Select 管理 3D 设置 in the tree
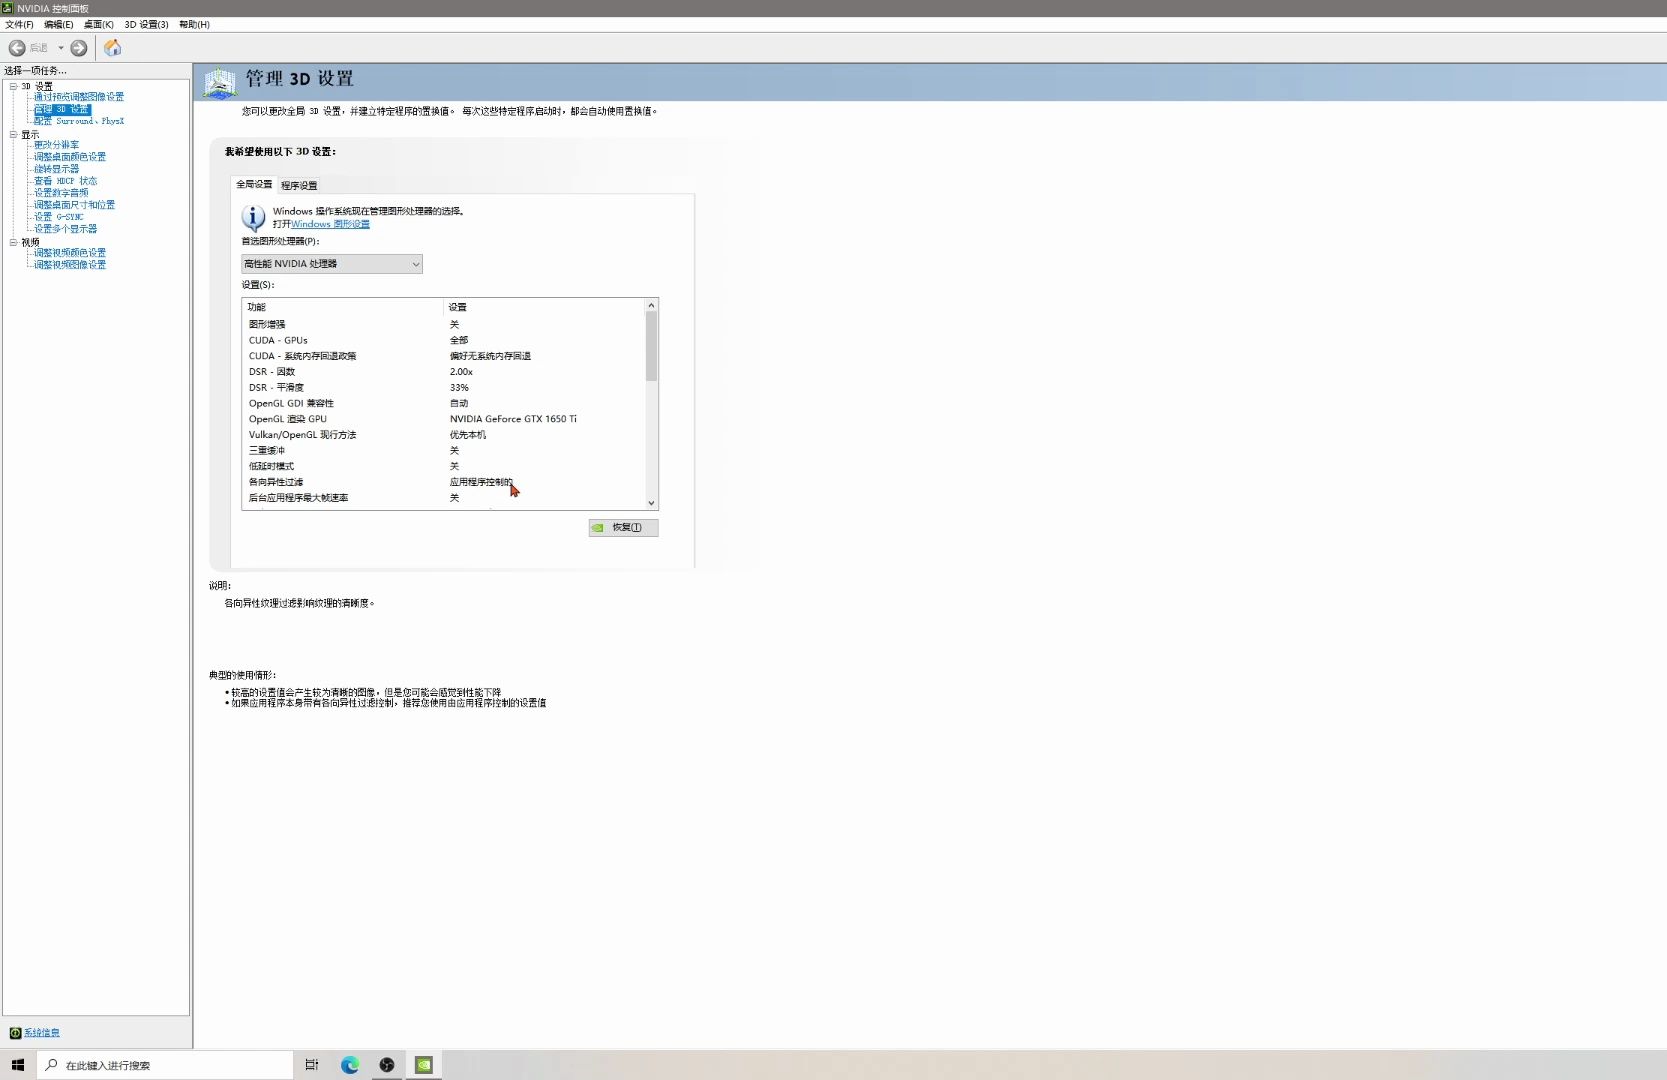This screenshot has width=1667, height=1080. pos(61,109)
